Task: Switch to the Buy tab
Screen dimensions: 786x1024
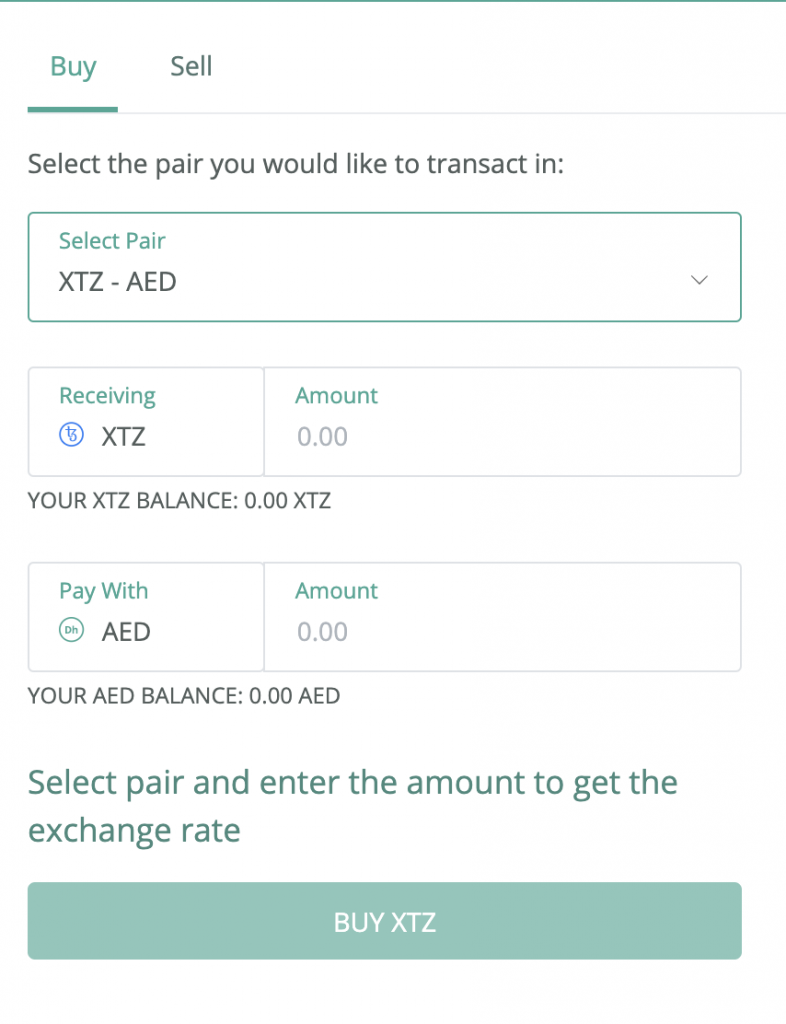Action: tap(73, 67)
